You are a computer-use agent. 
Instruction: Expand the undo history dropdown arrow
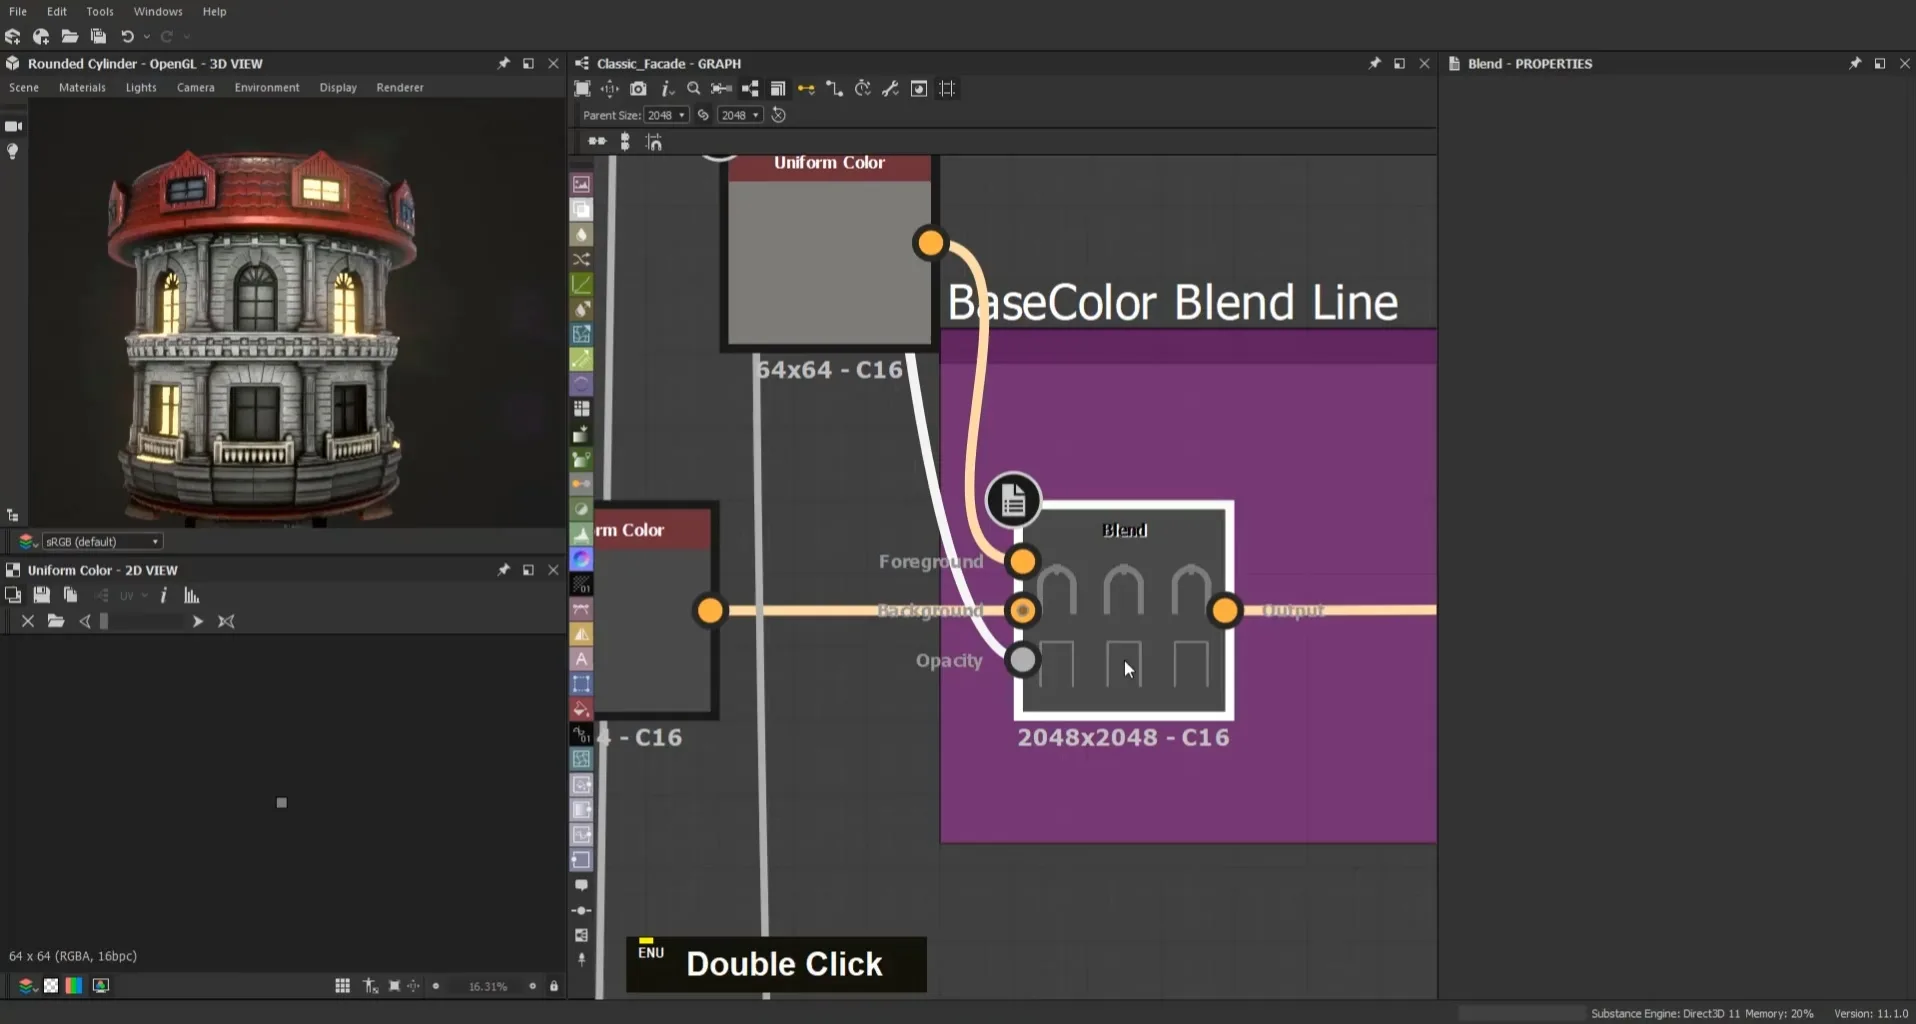tap(147, 37)
